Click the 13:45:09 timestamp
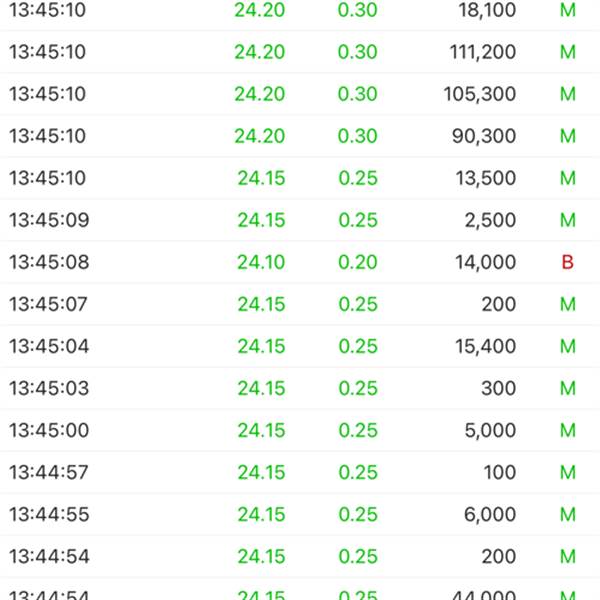600x600 pixels. point(49,220)
